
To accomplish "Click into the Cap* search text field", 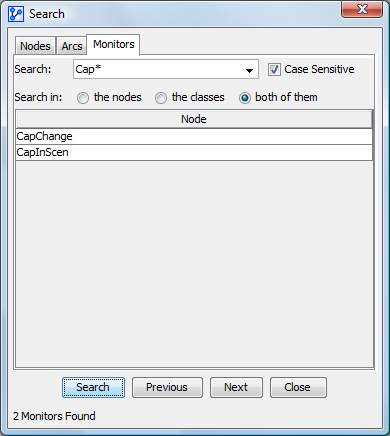I will click(x=158, y=69).
